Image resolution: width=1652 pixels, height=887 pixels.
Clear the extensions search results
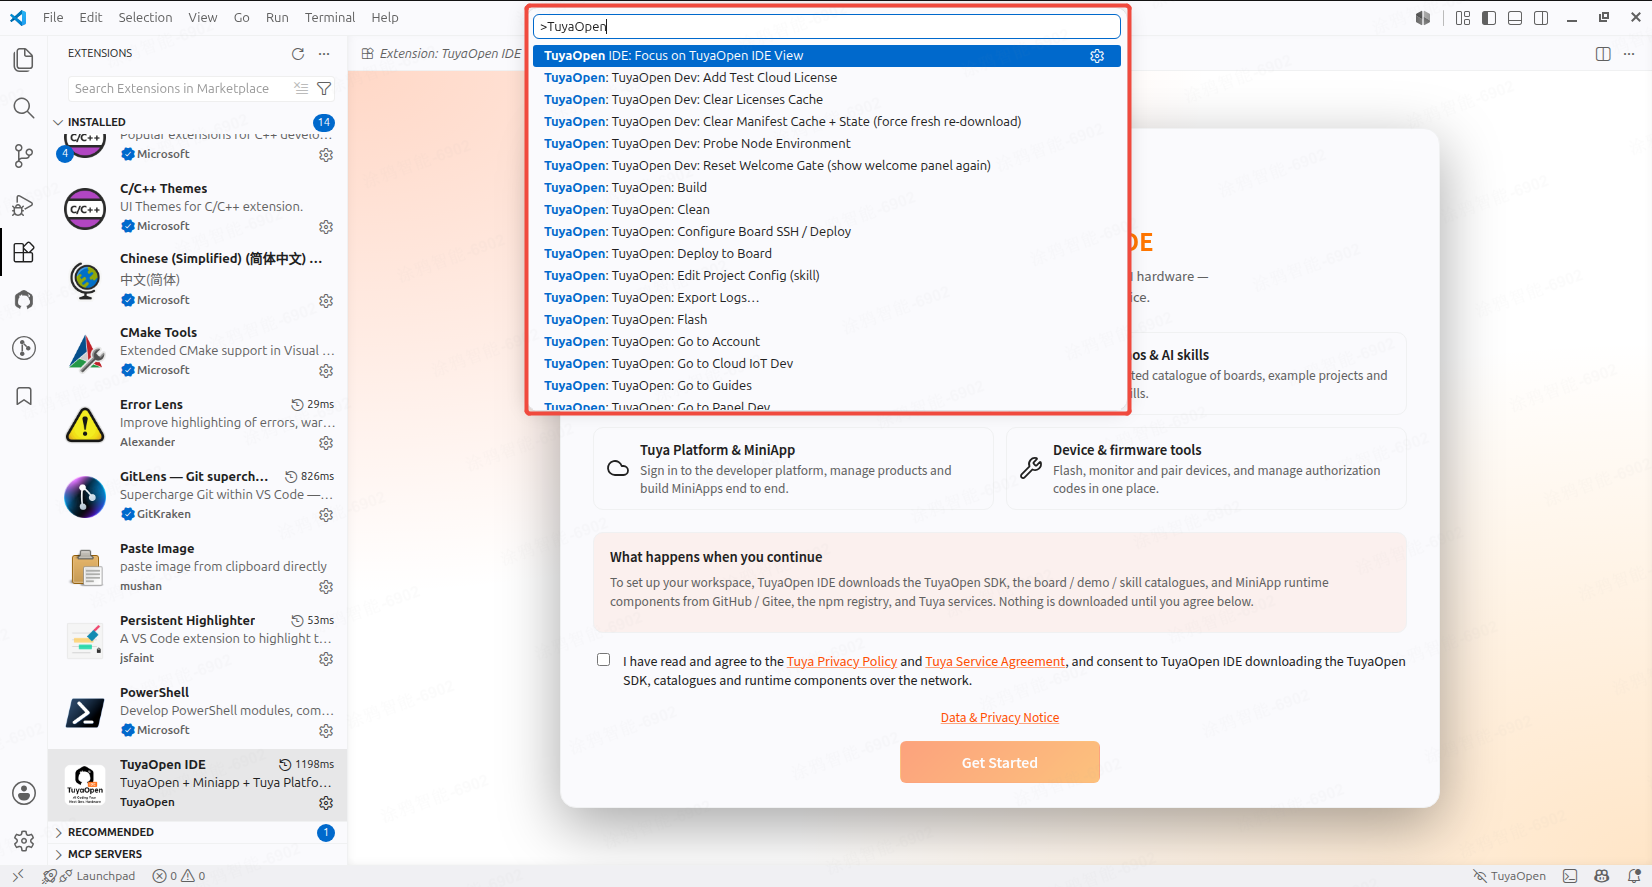[x=301, y=89]
